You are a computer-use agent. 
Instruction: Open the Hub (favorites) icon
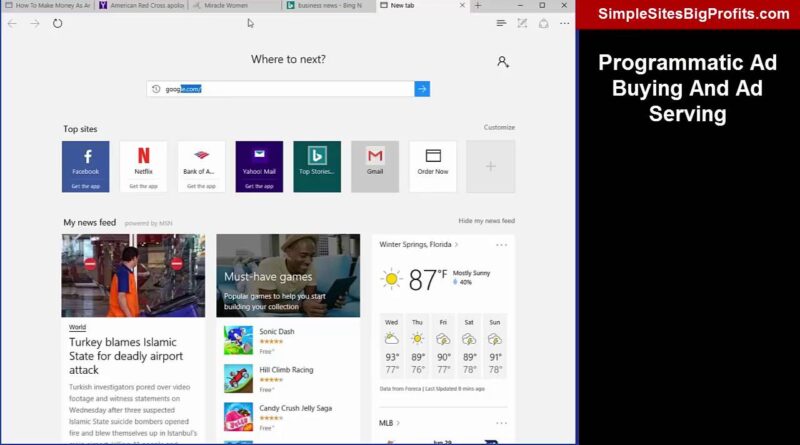click(501, 23)
